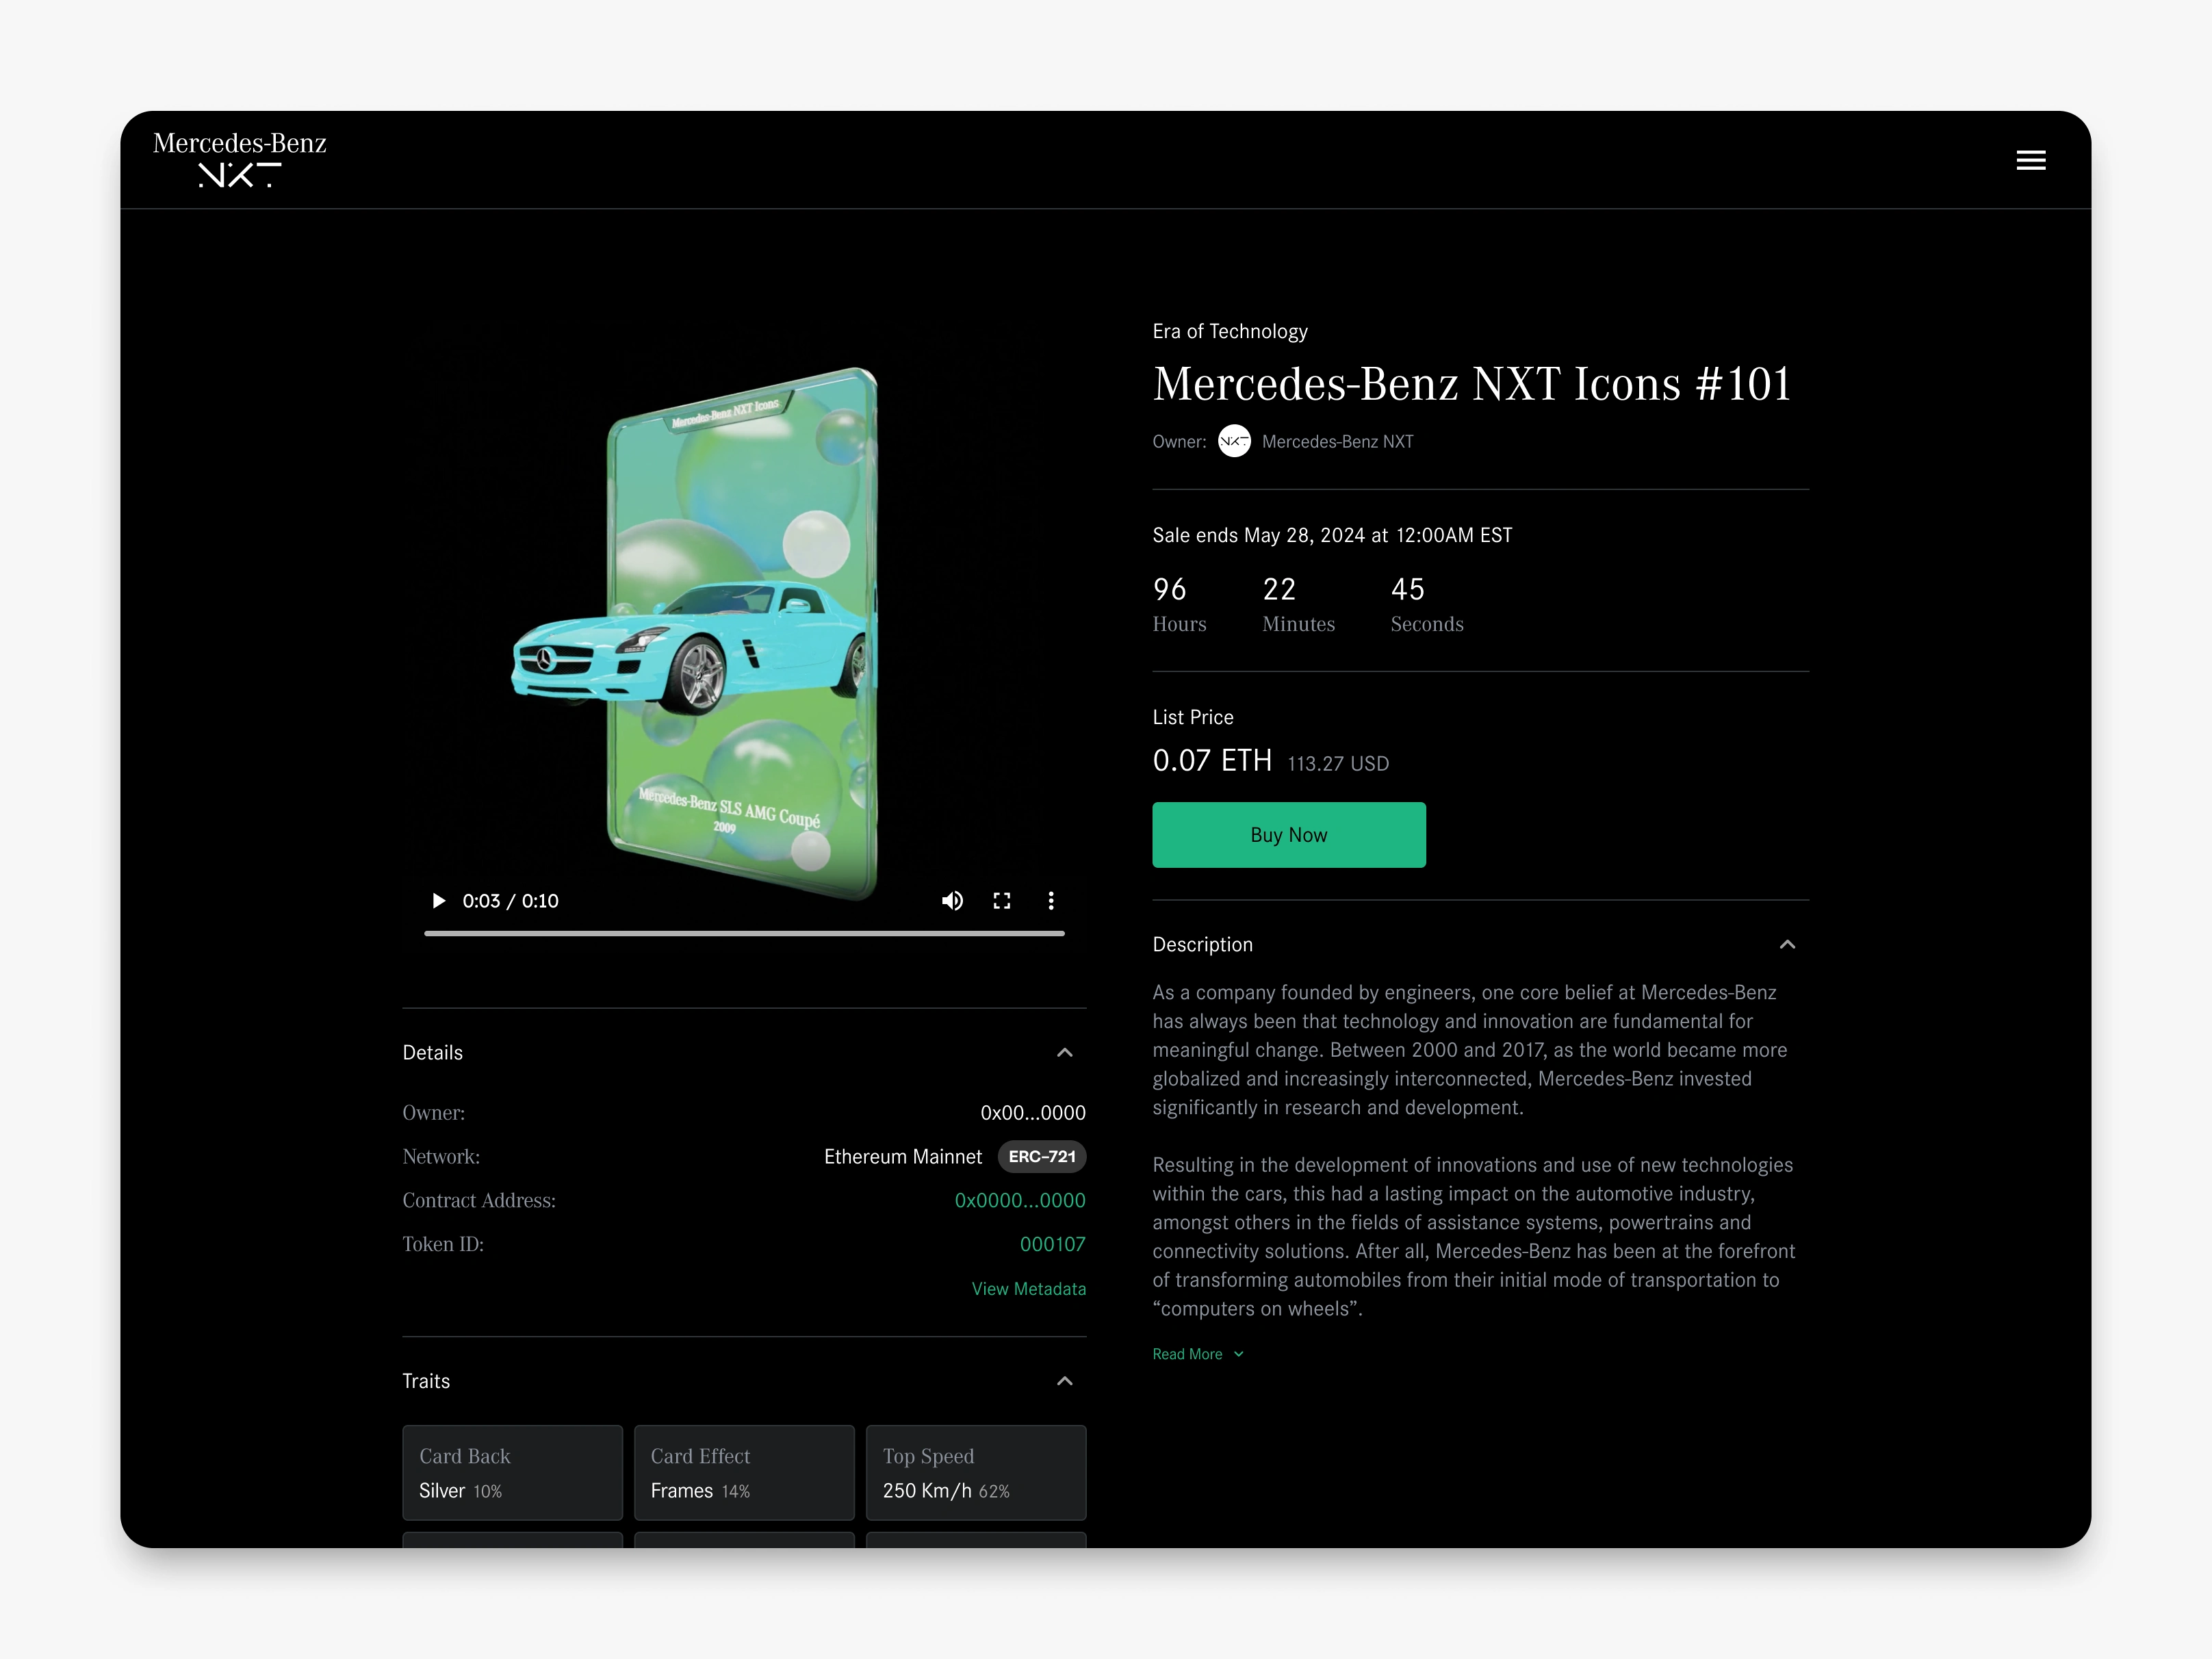Enter fullscreen video mode
Viewport: 2212px width, 1659px height.
coord(1001,901)
